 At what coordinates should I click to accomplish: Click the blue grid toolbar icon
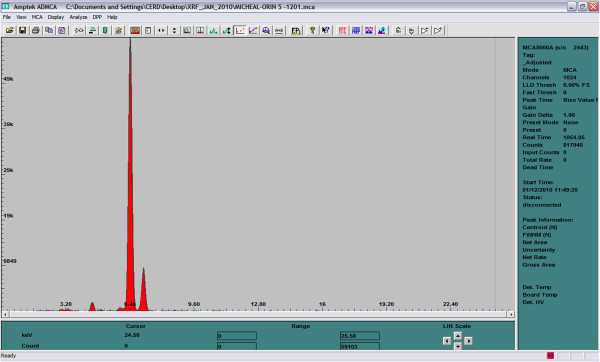[356, 30]
